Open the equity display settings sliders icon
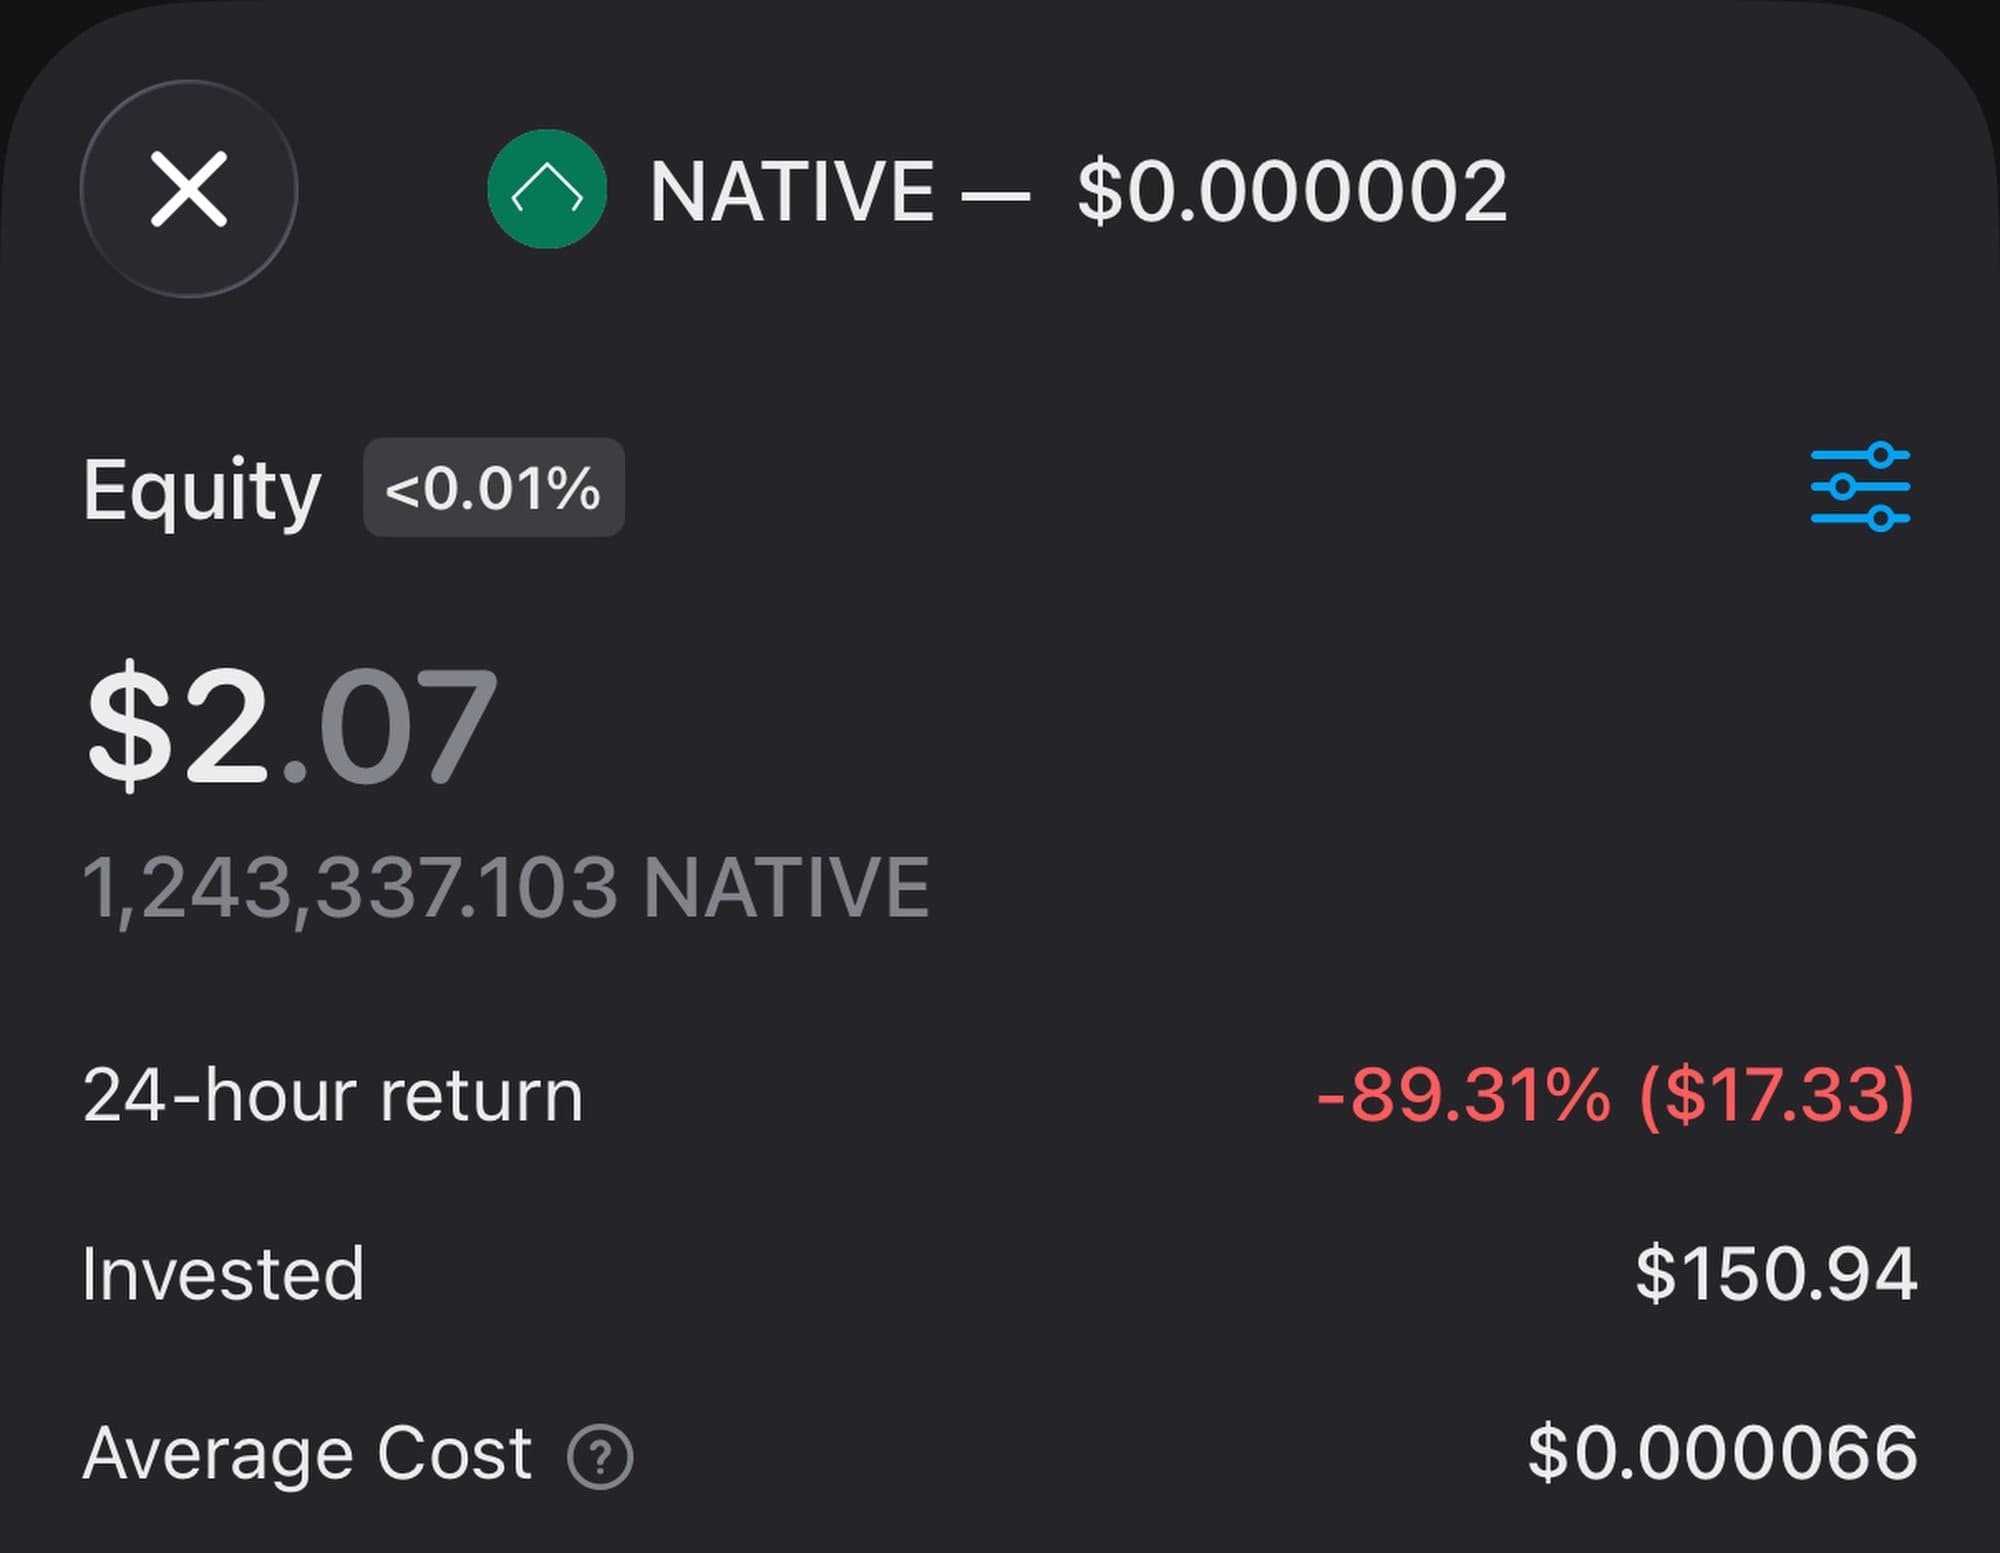2000x1553 pixels. pos(1860,487)
